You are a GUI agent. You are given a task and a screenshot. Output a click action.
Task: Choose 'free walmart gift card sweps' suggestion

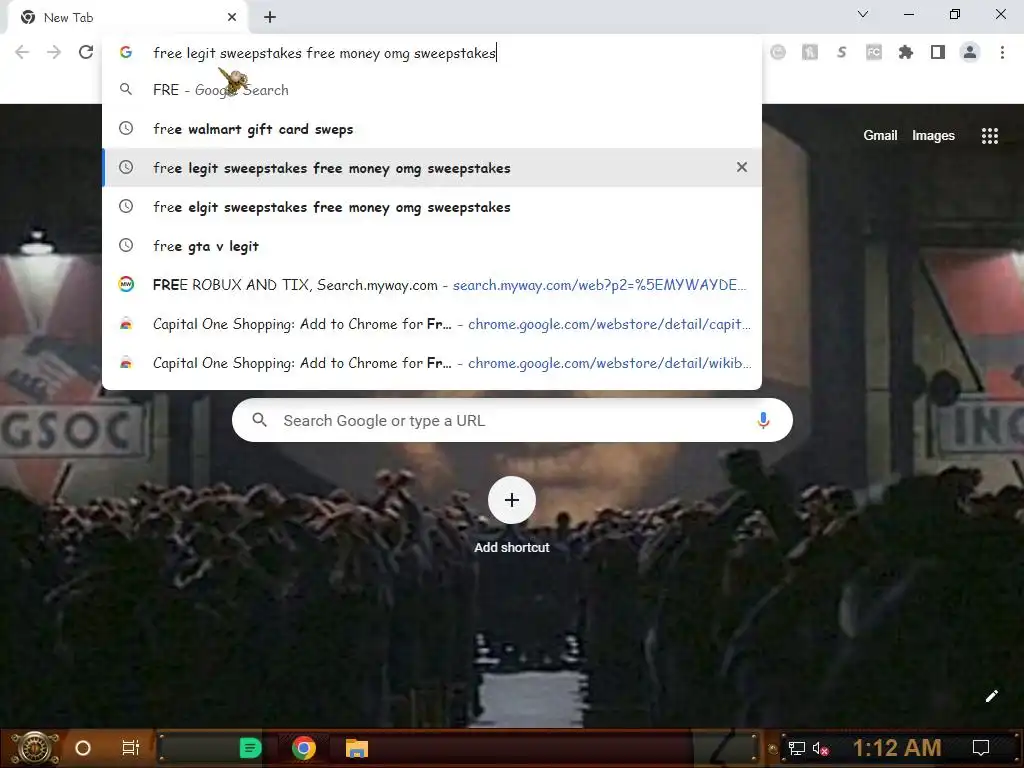(x=432, y=129)
